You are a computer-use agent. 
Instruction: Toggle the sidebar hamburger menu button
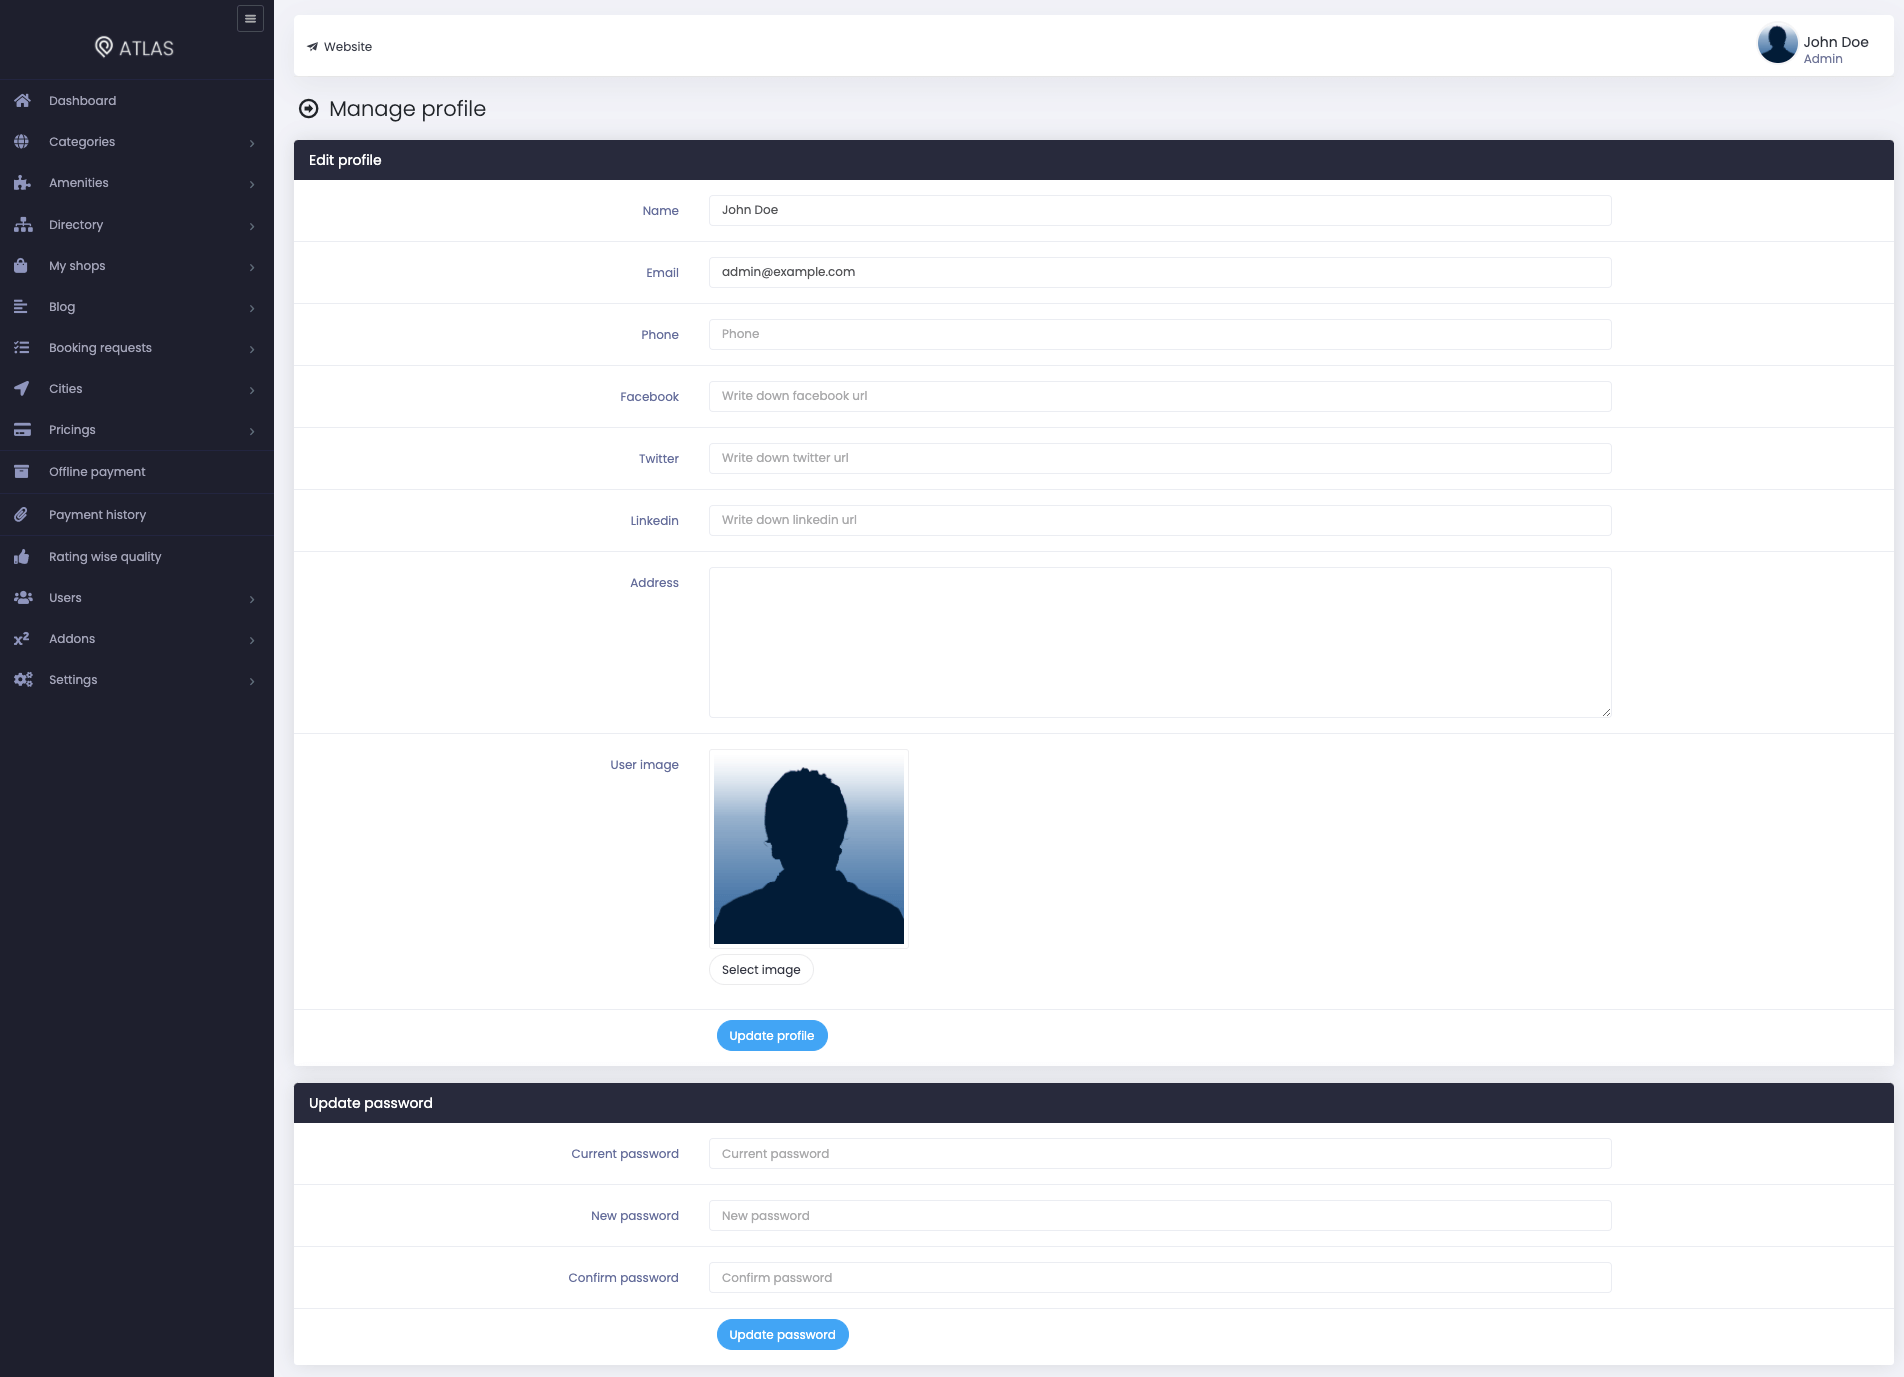click(x=250, y=18)
